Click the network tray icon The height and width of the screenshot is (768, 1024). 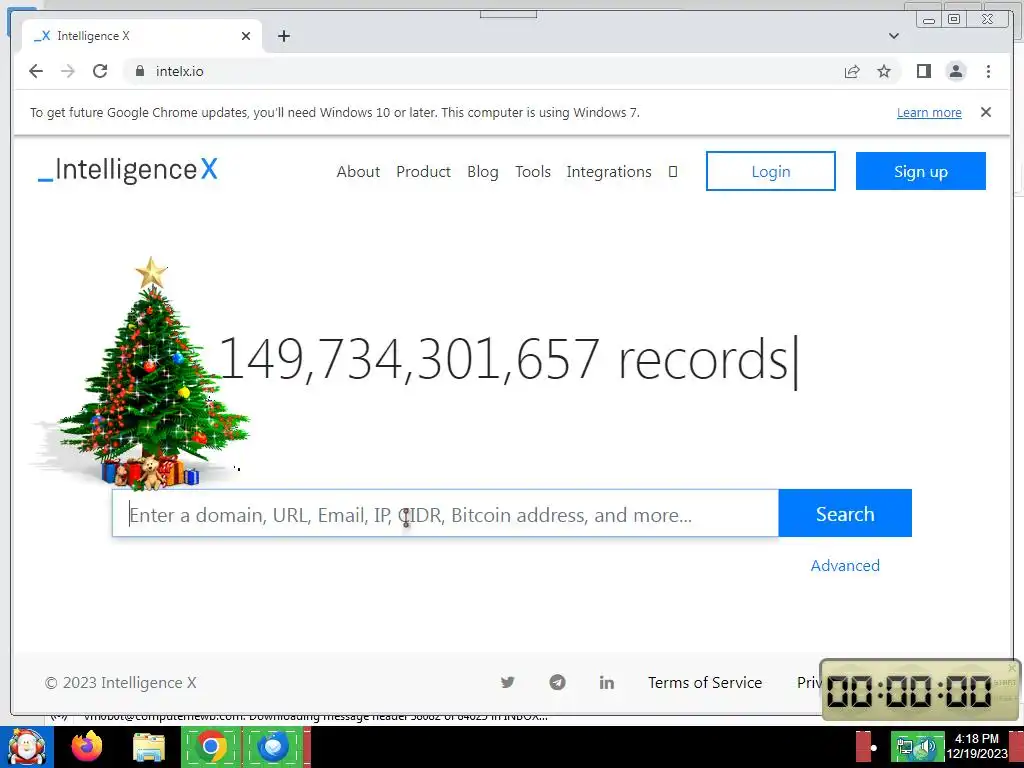click(x=905, y=746)
